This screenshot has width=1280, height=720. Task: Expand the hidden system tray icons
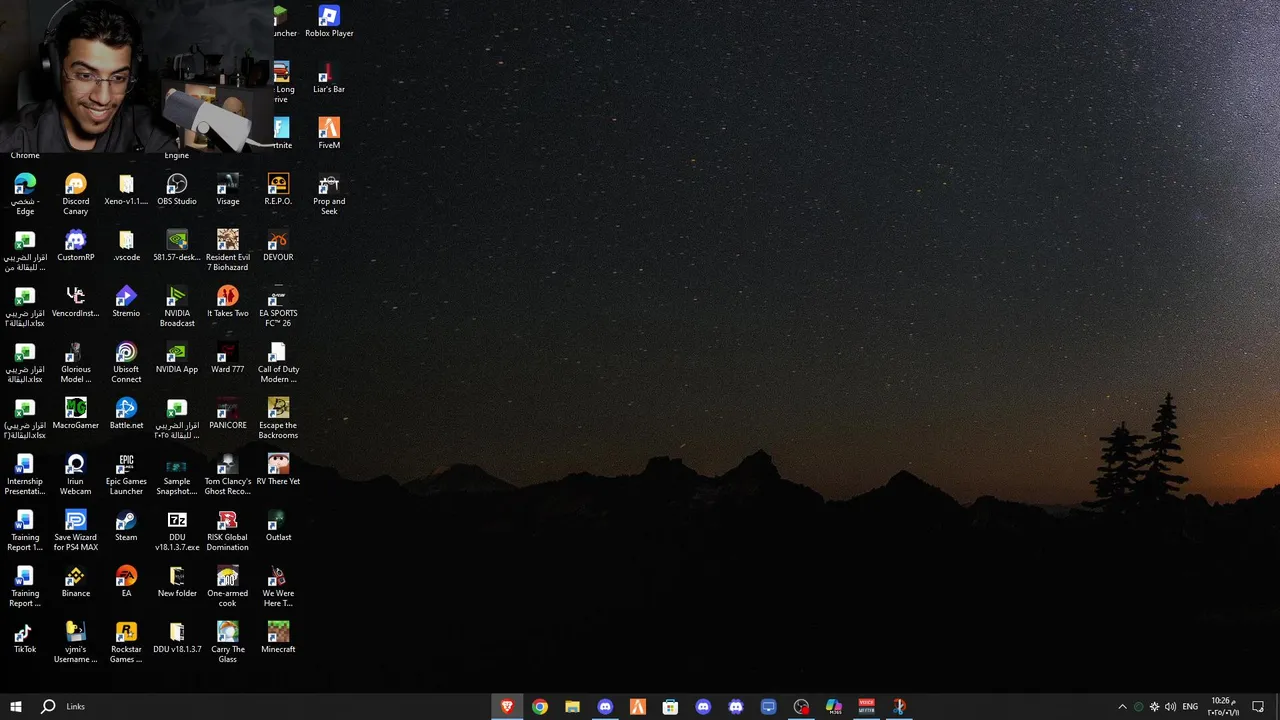pos(1122,706)
